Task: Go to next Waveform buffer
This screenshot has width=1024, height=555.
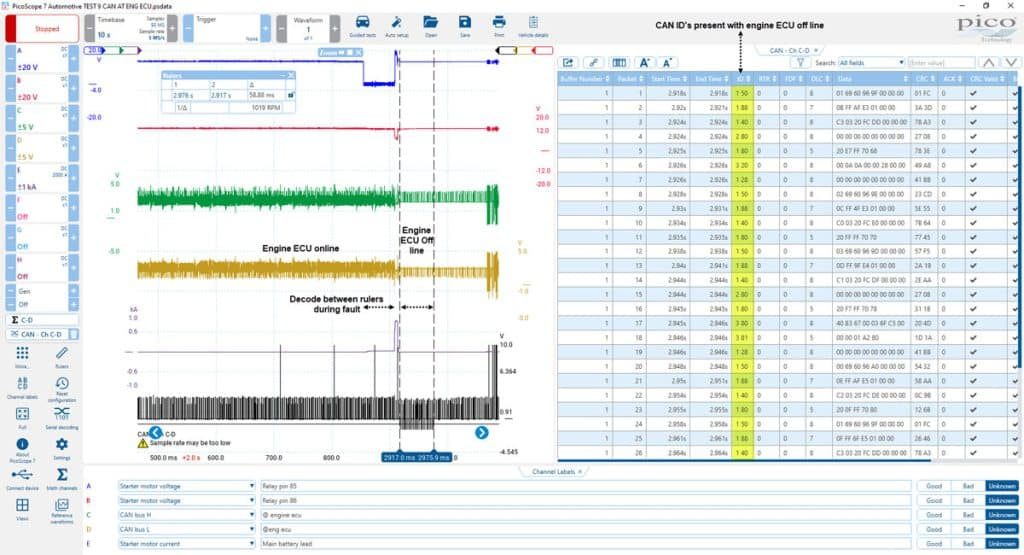Action: [334, 29]
